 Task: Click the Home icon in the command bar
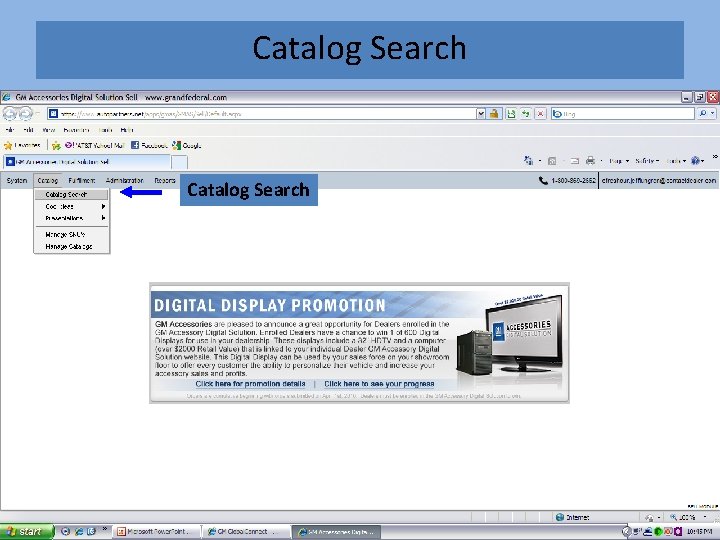[x=528, y=161]
